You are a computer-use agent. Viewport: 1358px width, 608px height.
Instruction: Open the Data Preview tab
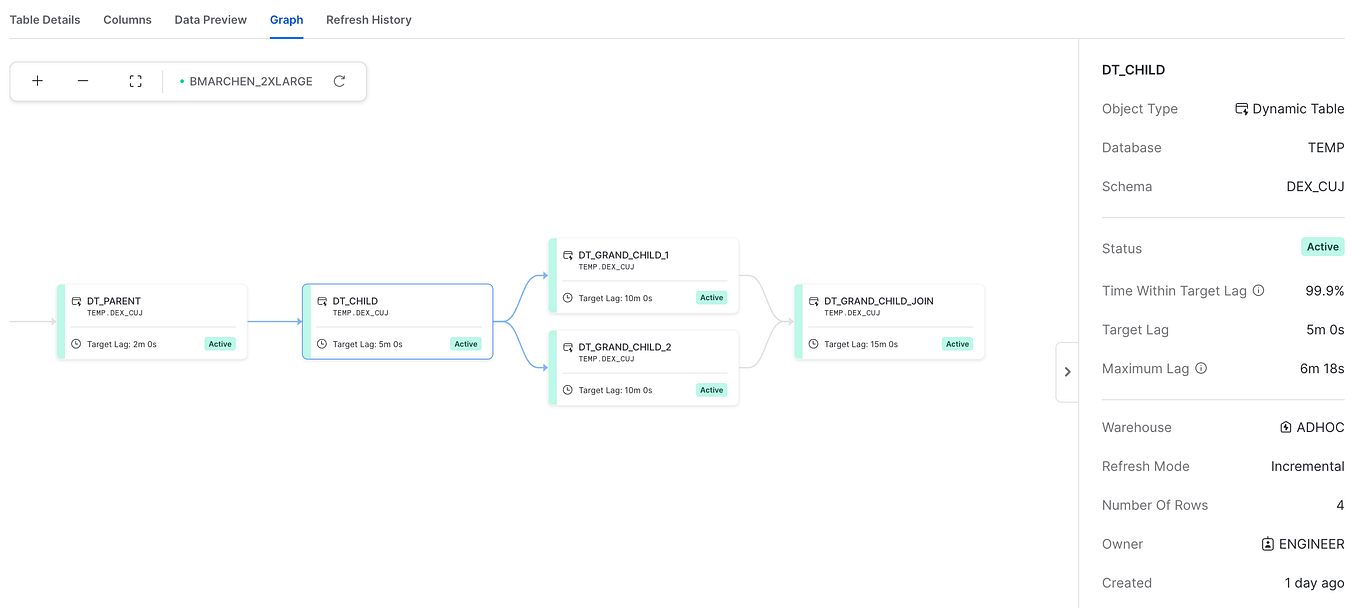coord(210,19)
